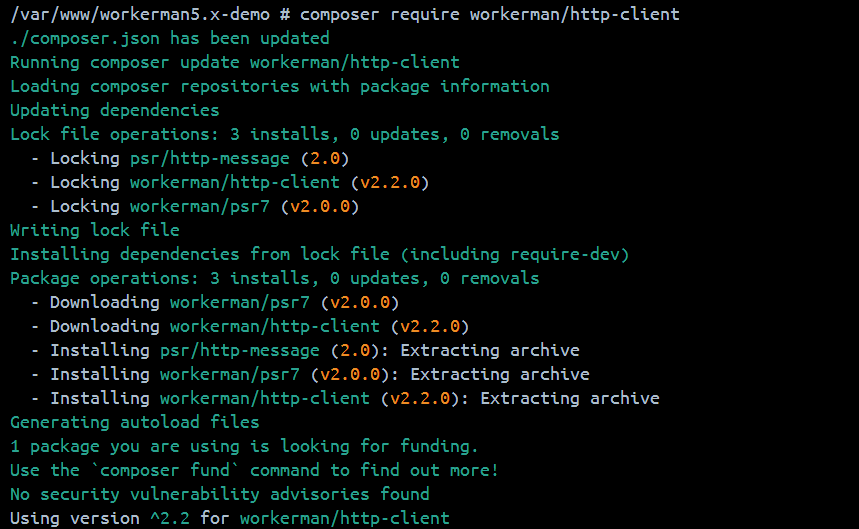Click 'Installing dependencies from lock file' line
The width and height of the screenshot is (859, 529).
(319, 254)
